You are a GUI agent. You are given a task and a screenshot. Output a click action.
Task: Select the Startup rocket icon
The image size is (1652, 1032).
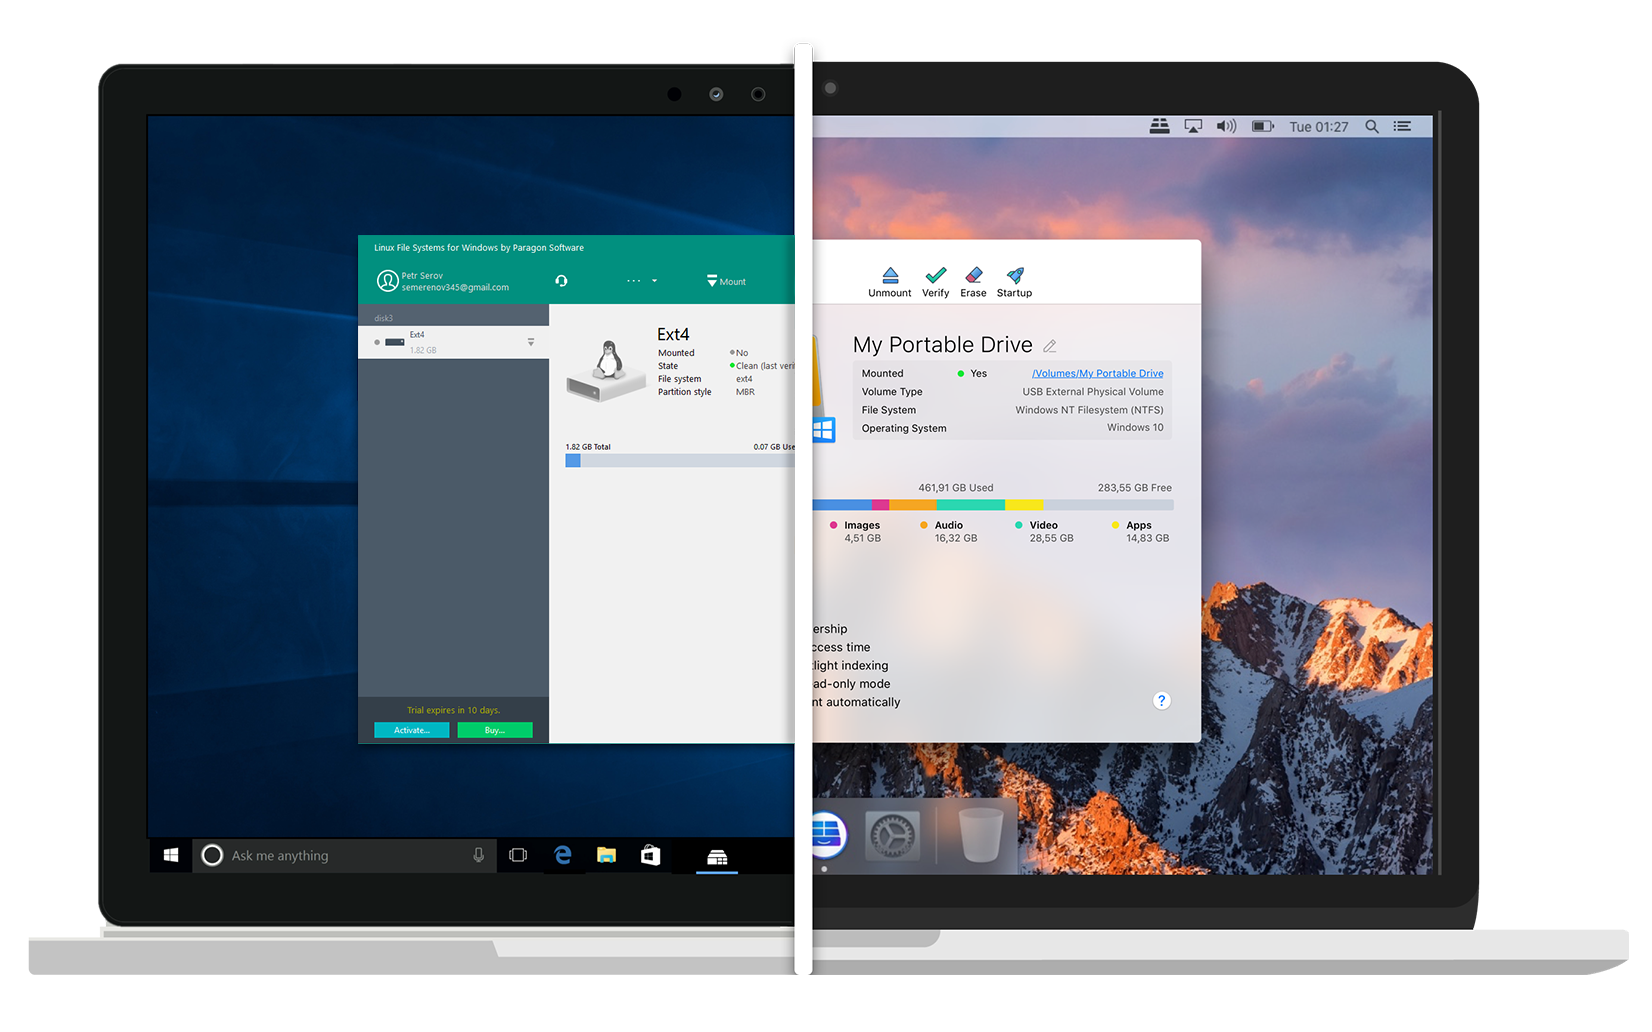point(1013,277)
